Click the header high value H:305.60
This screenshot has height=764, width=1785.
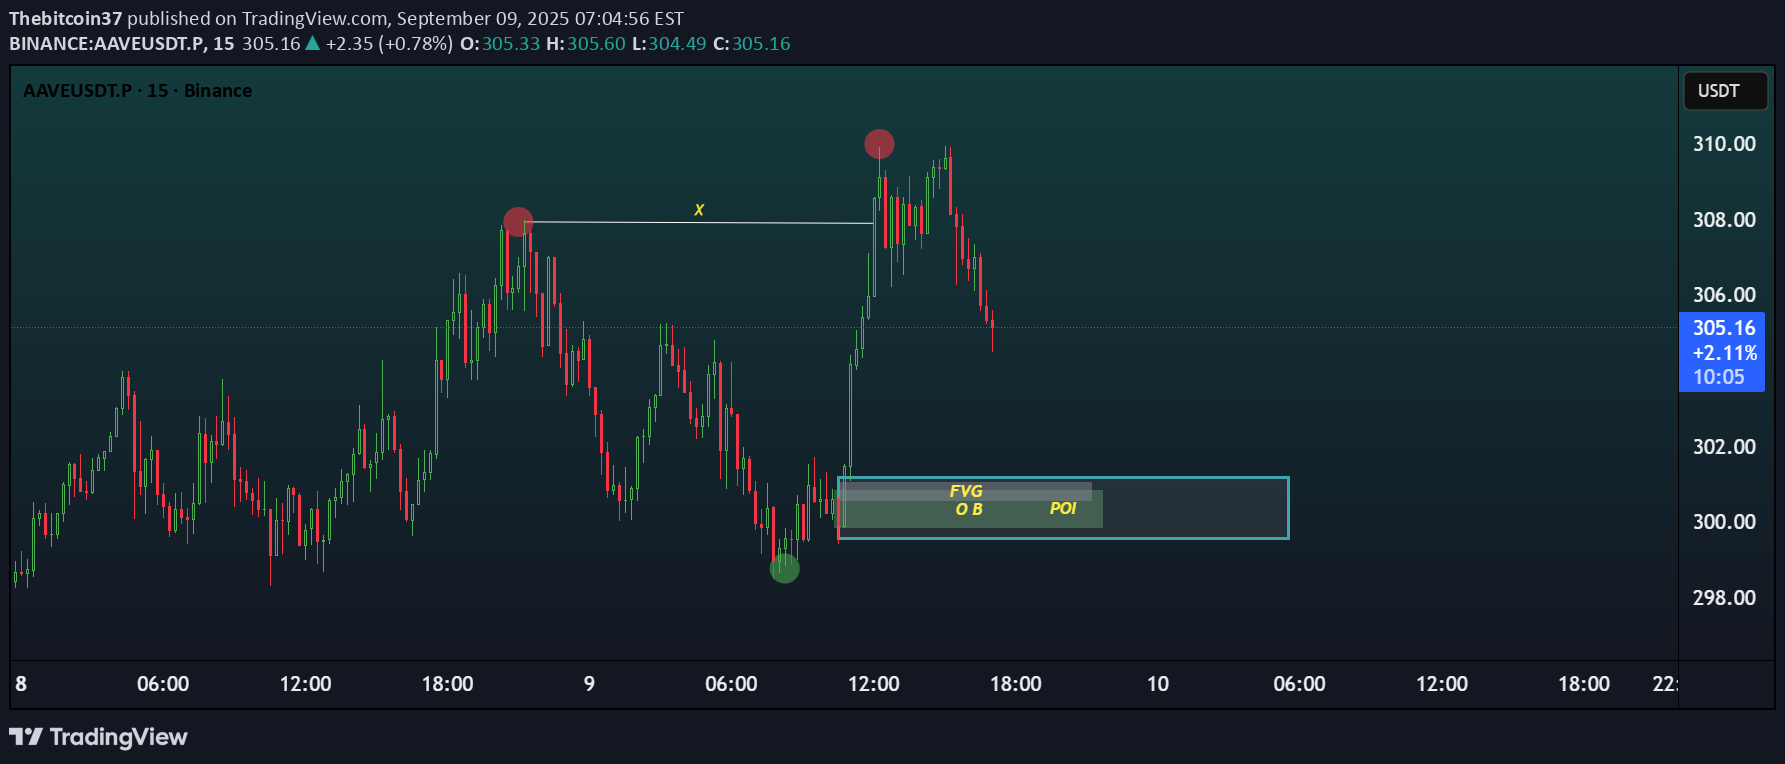(x=585, y=44)
